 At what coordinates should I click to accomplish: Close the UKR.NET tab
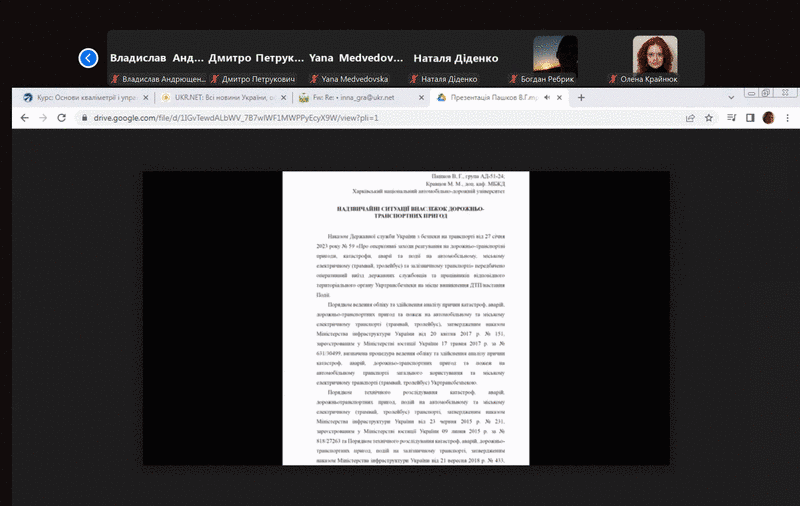(282, 98)
